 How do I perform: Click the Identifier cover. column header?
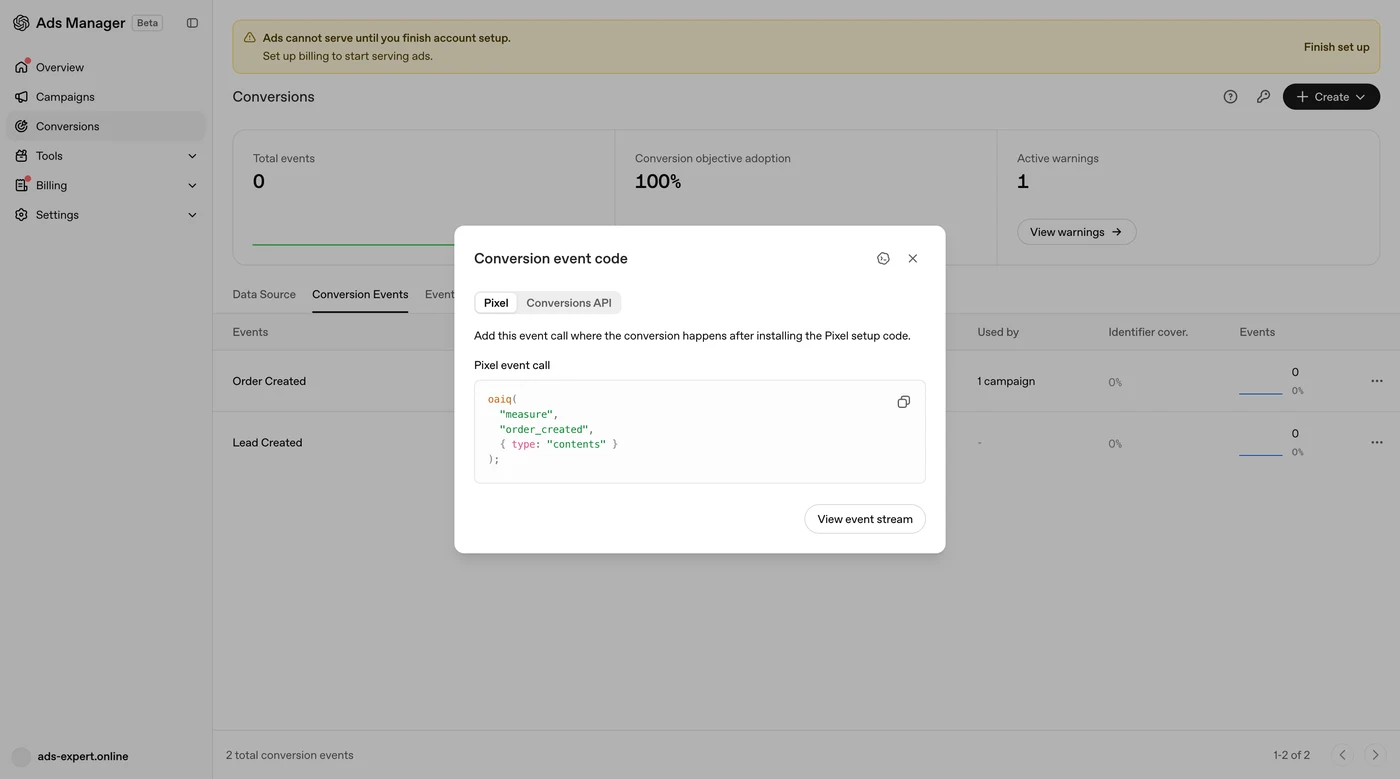tap(1148, 332)
